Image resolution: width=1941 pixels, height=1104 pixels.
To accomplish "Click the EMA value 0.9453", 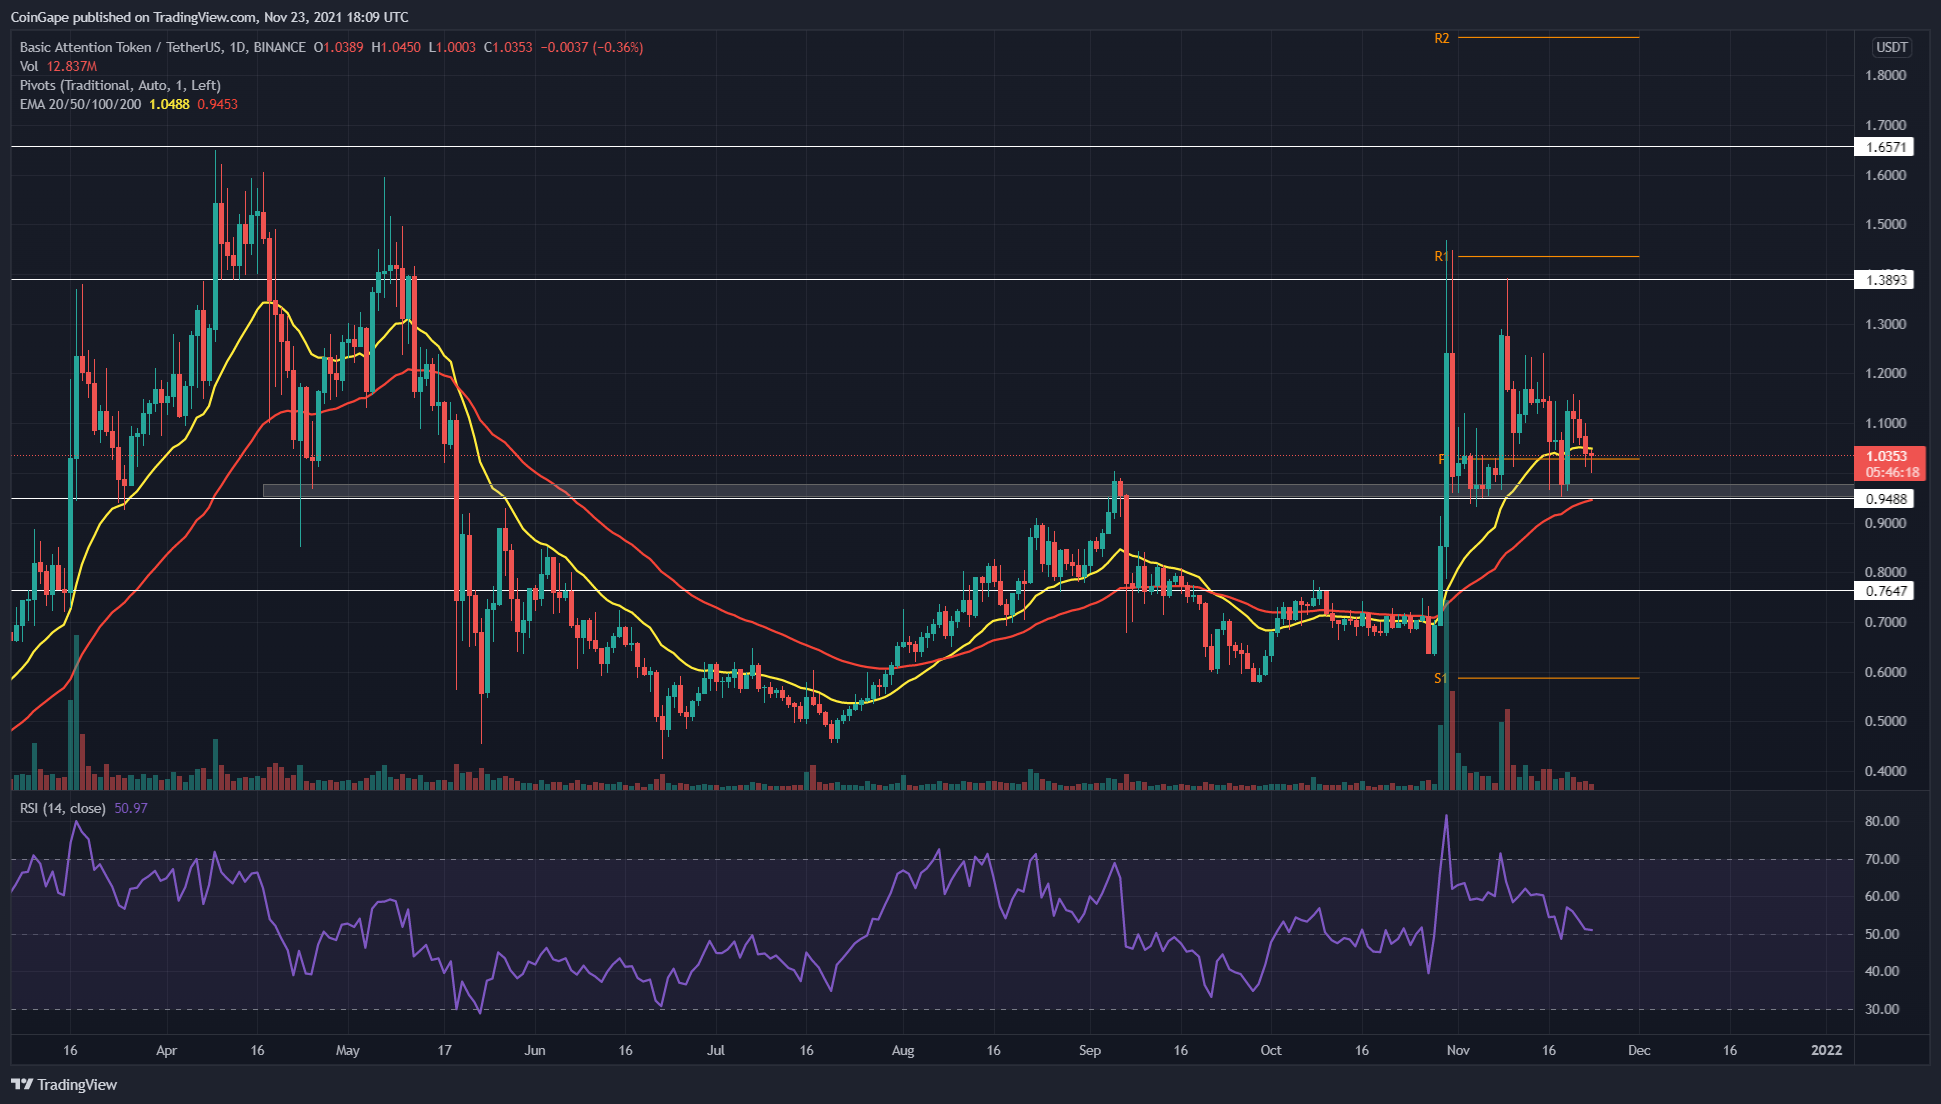I will tap(217, 104).
